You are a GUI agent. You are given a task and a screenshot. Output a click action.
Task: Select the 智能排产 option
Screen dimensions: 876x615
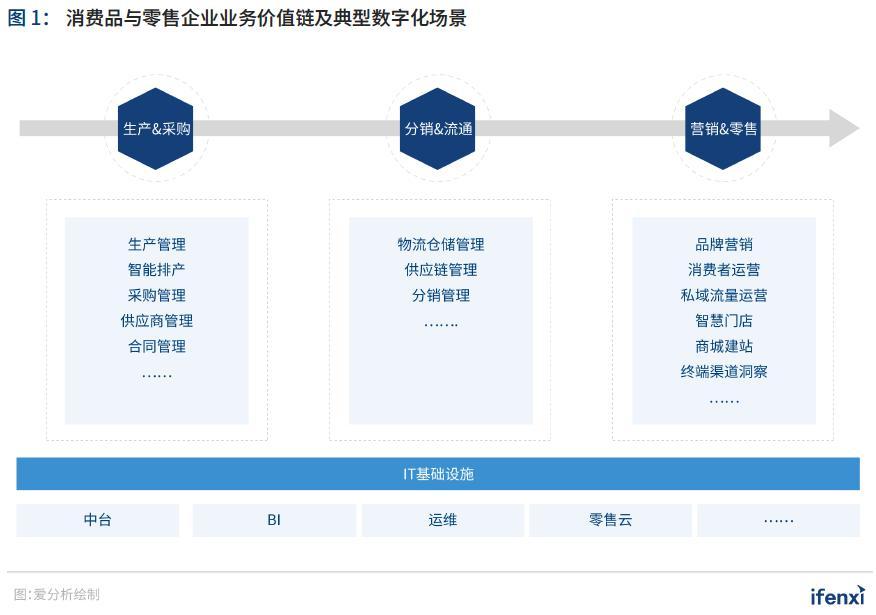(x=157, y=269)
